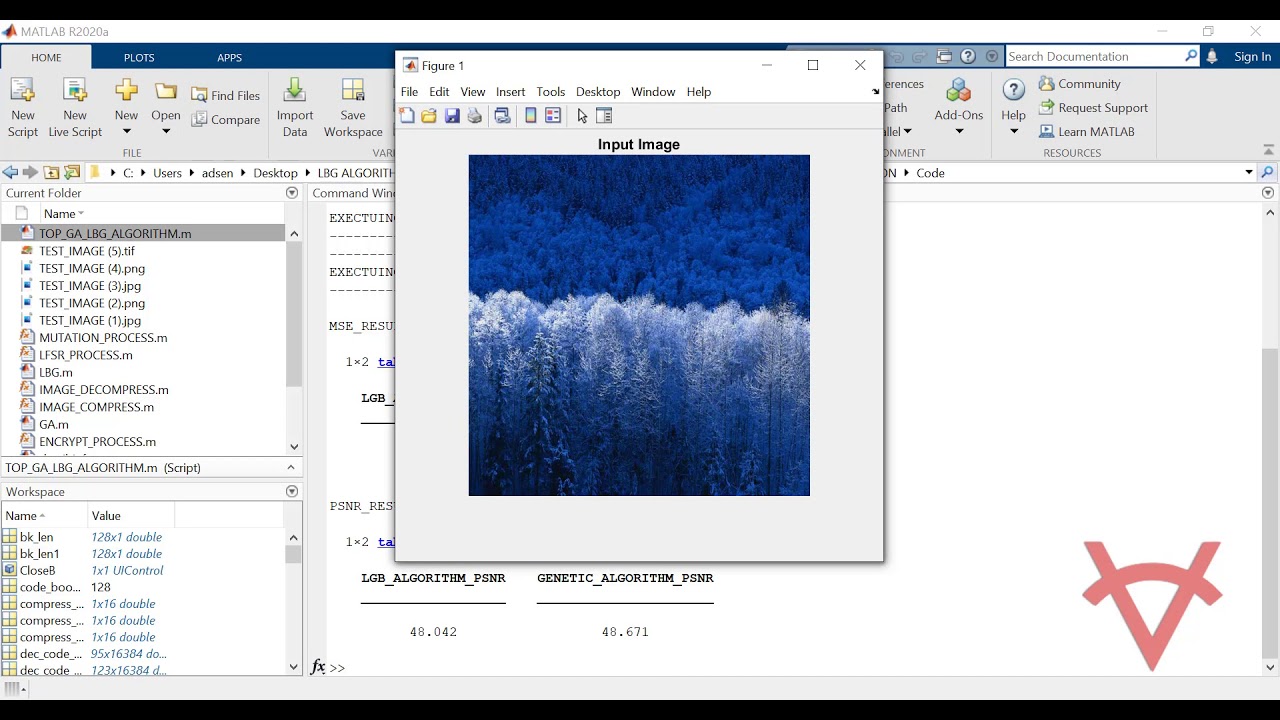Go back using the folder back arrow
The image size is (1280, 720).
pos(10,172)
